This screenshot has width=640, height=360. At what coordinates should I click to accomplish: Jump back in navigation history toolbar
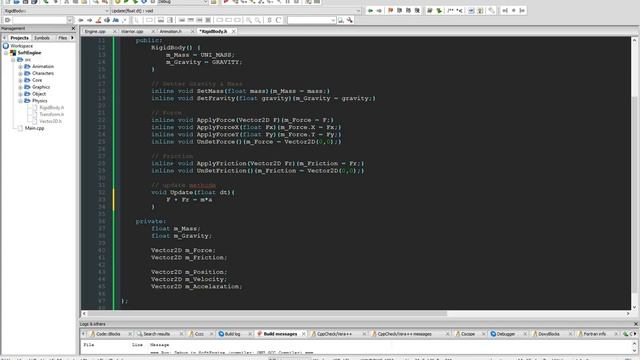tap(370, 11)
